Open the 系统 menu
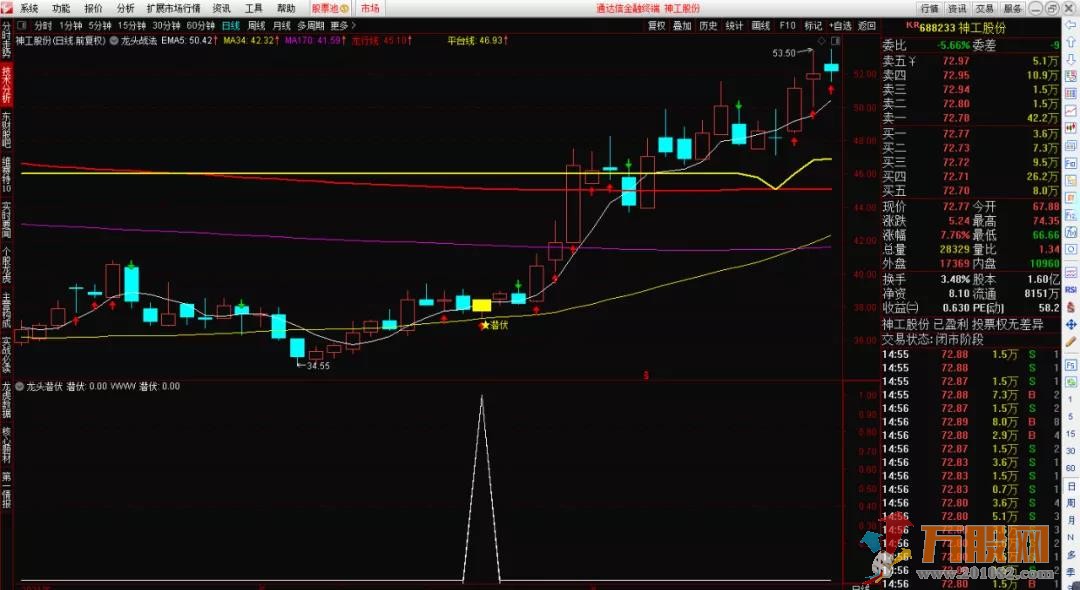The width and height of the screenshot is (1080, 590). click(x=29, y=8)
